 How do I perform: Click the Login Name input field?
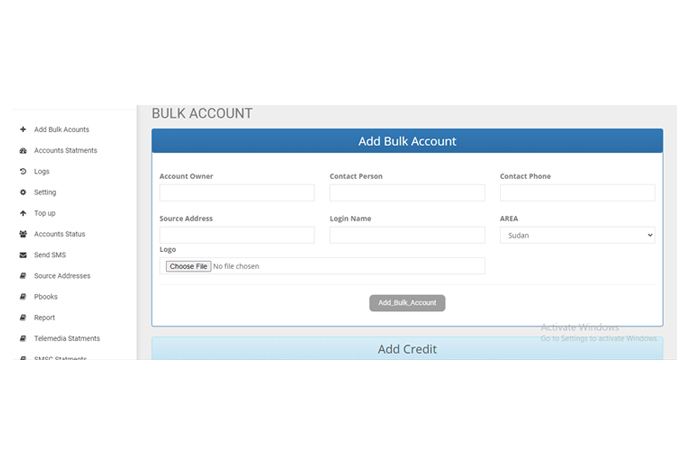(x=407, y=235)
